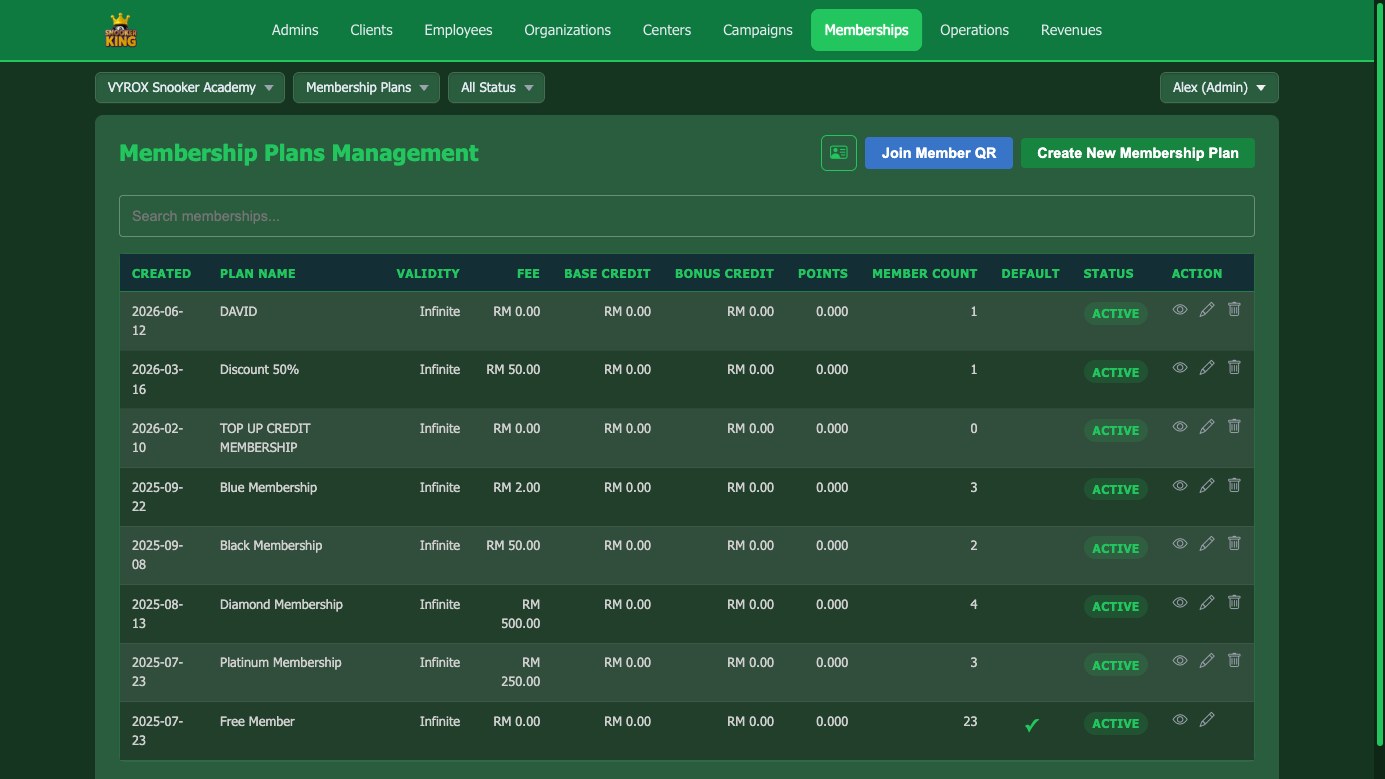Delete the Black Membership plan
Image resolution: width=1385 pixels, height=779 pixels.
(1234, 544)
